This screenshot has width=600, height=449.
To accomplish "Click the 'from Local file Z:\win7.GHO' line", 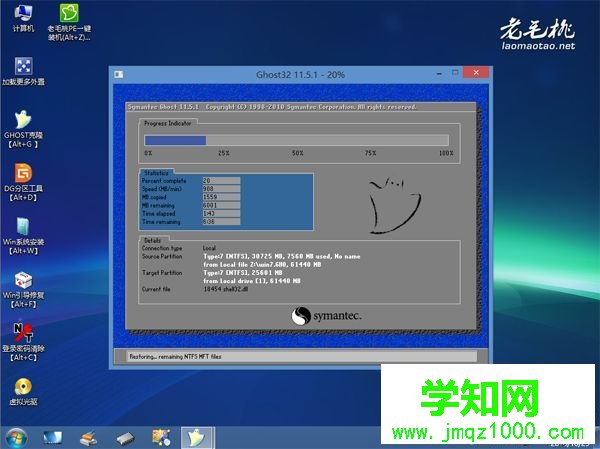I will tap(262, 265).
